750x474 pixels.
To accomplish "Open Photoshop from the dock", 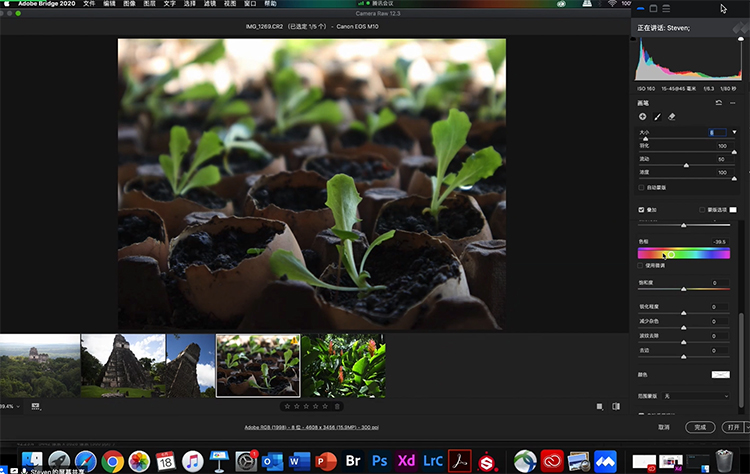I will tap(381, 461).
